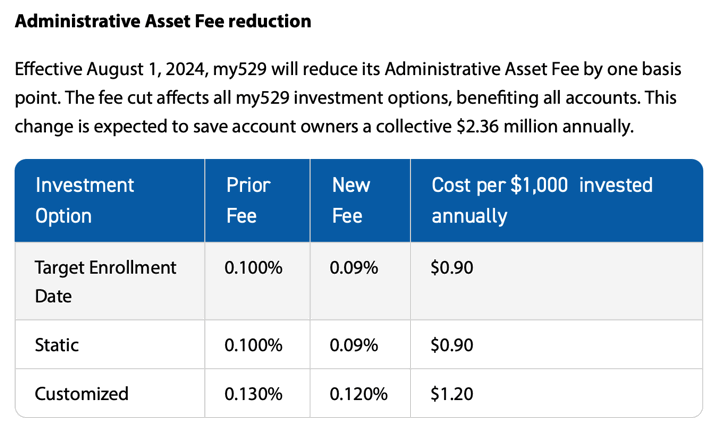Click the 'Target Enrollment Date' row label

(105, 281)
